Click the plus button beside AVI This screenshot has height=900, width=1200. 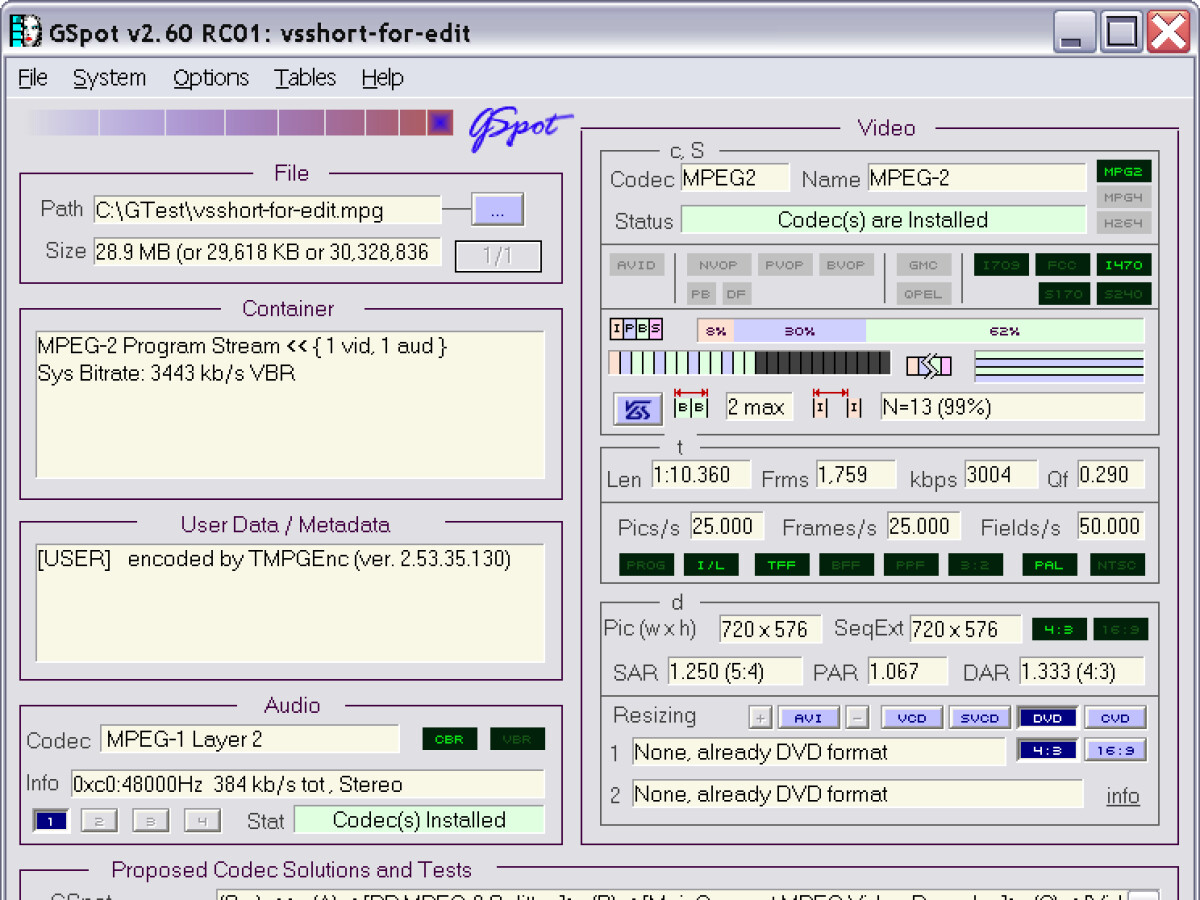pos(761,718)
